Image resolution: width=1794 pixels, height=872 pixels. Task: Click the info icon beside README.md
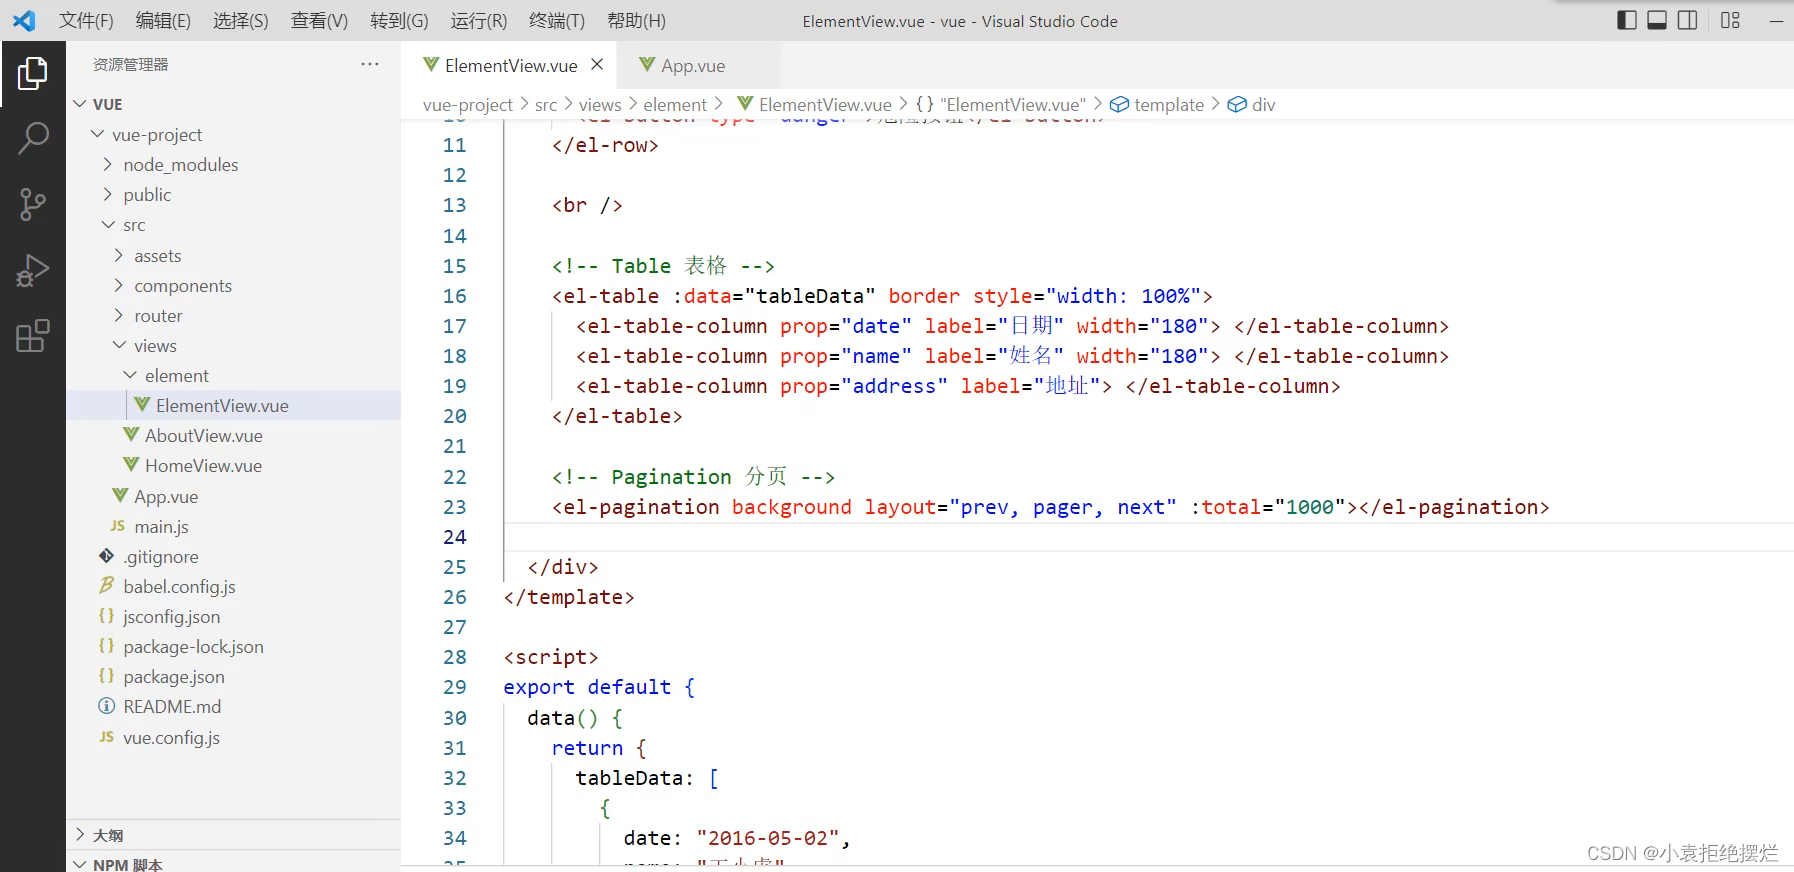(x=107, y=706)
